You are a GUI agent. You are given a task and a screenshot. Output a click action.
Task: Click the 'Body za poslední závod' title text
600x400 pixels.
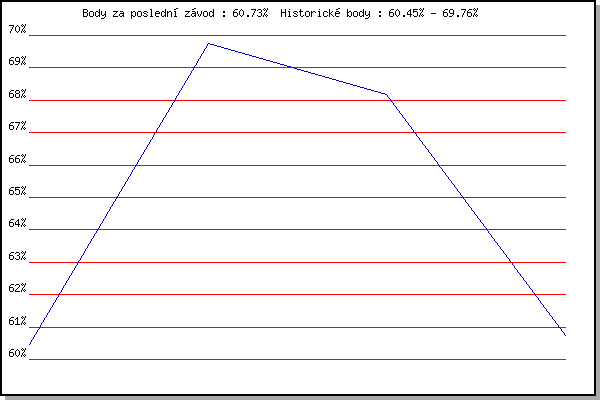175,13
